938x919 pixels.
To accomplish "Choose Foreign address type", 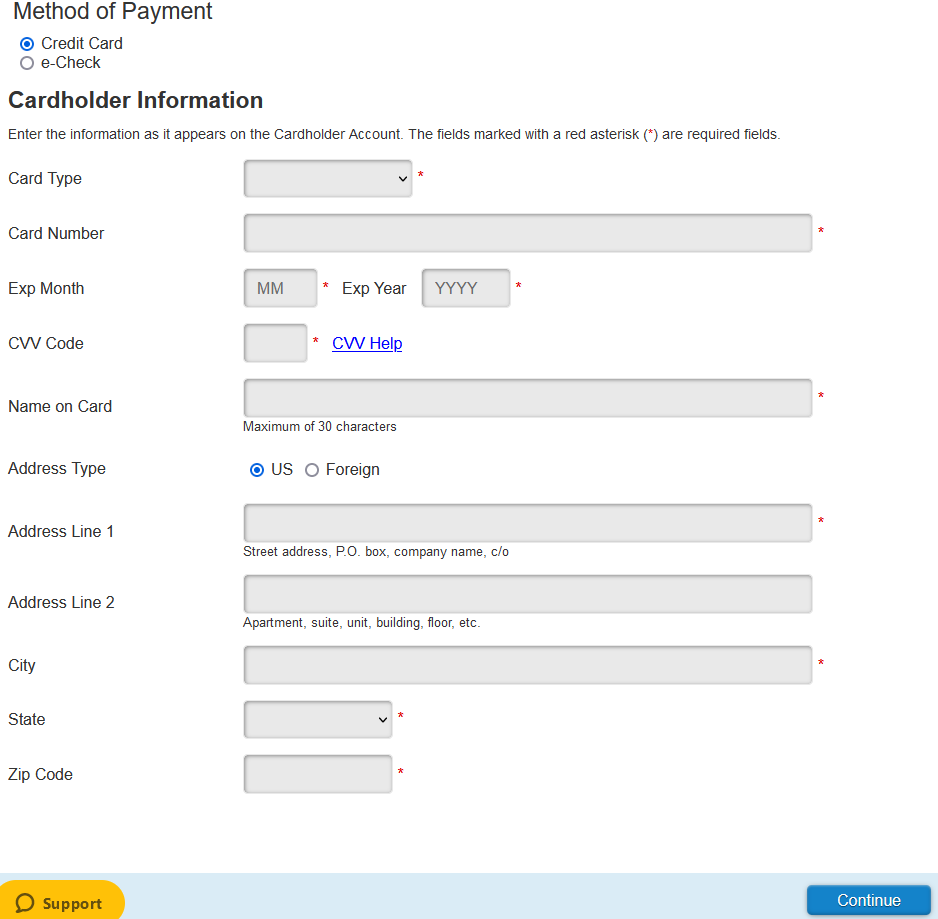I will pos(312,470).
